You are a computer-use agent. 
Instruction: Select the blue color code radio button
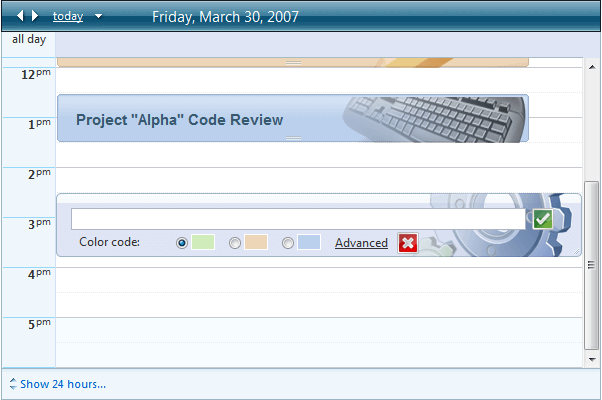point(288,243)
